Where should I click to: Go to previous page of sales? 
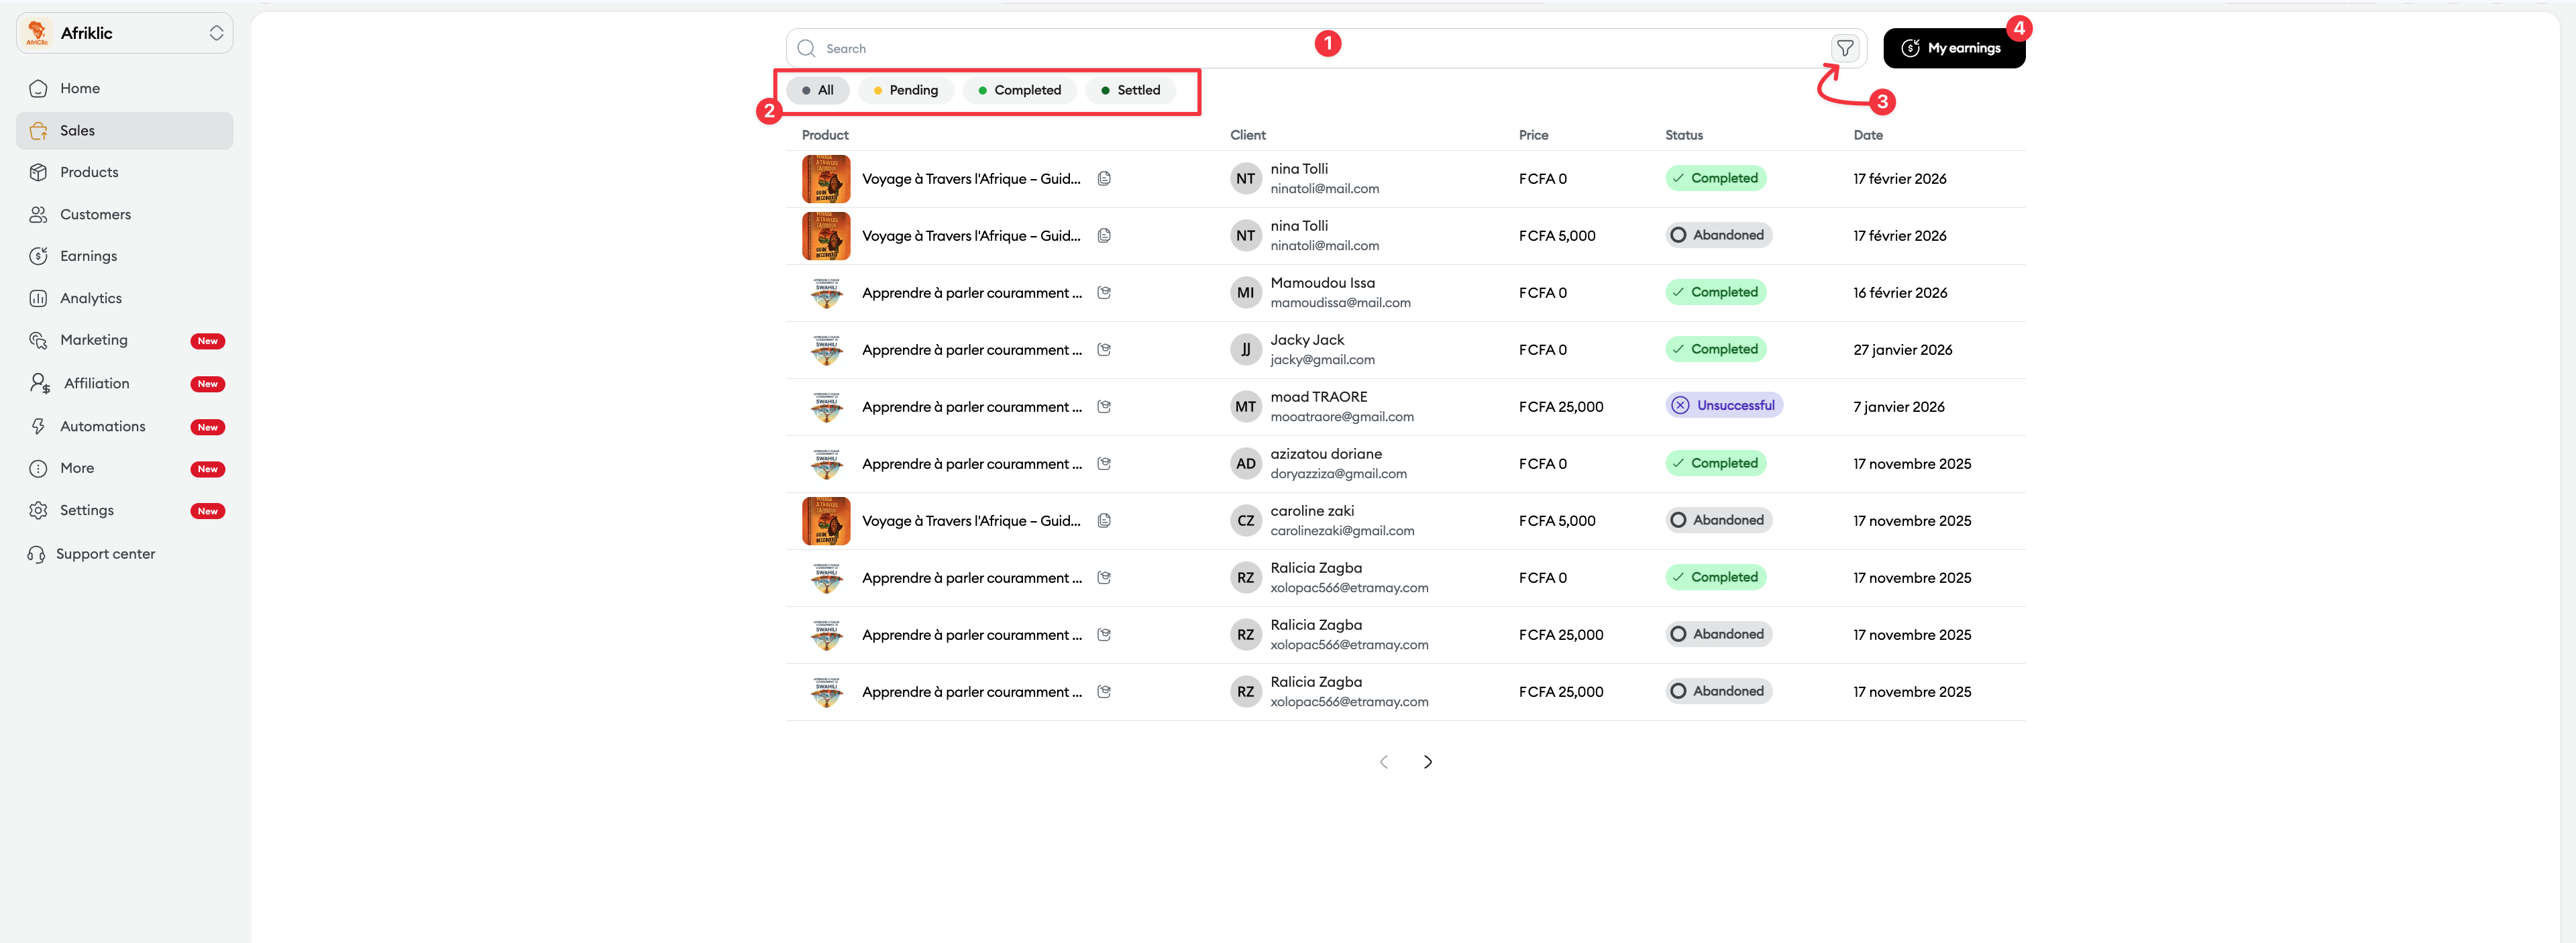(x=1383, y=762)
